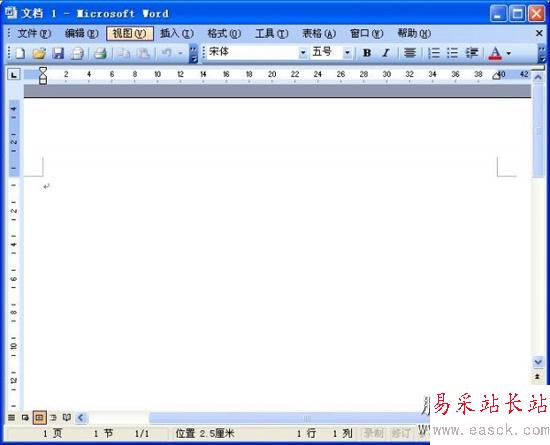Click the vertical scrollbar thumb
This screenshot has width=550, height=445.
click(x=538, y=132)
